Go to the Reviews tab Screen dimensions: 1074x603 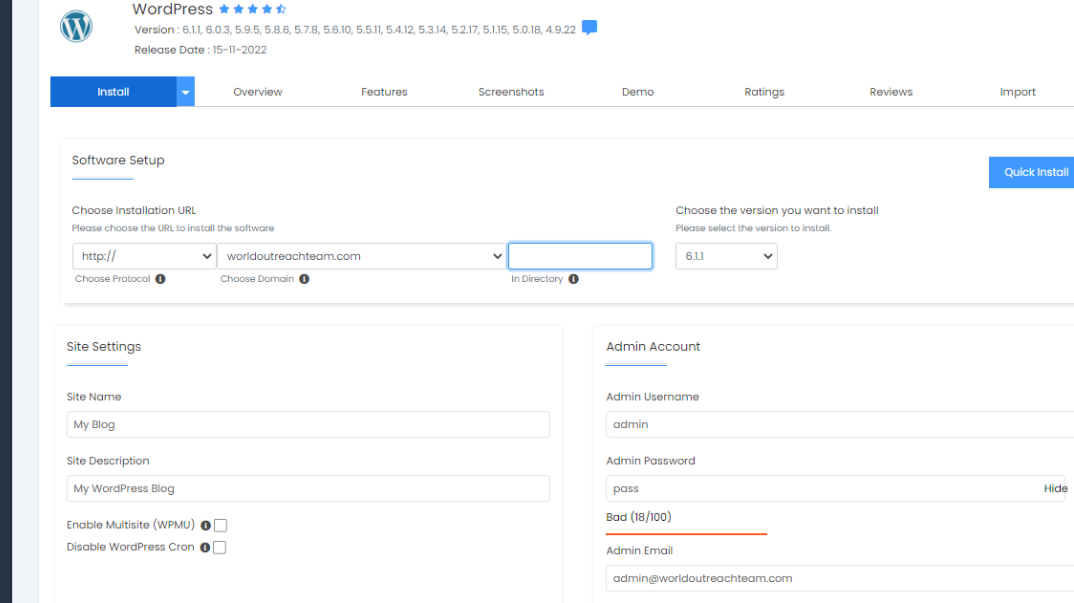[x=891, y=92]
